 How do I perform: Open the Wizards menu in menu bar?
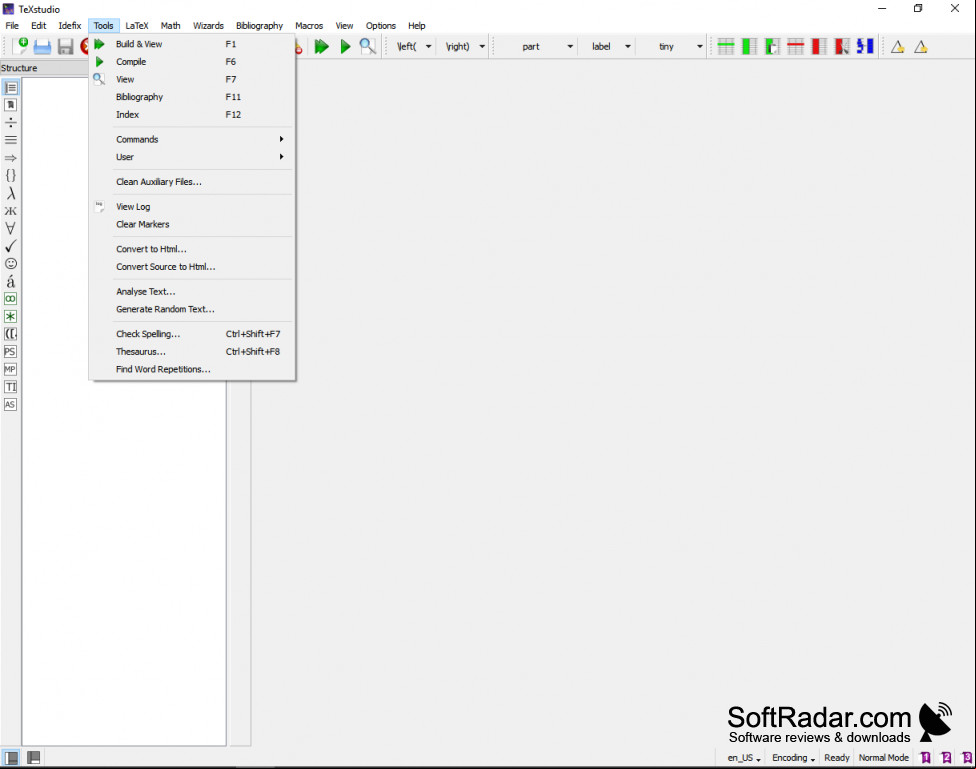click(x=208, y=26)
